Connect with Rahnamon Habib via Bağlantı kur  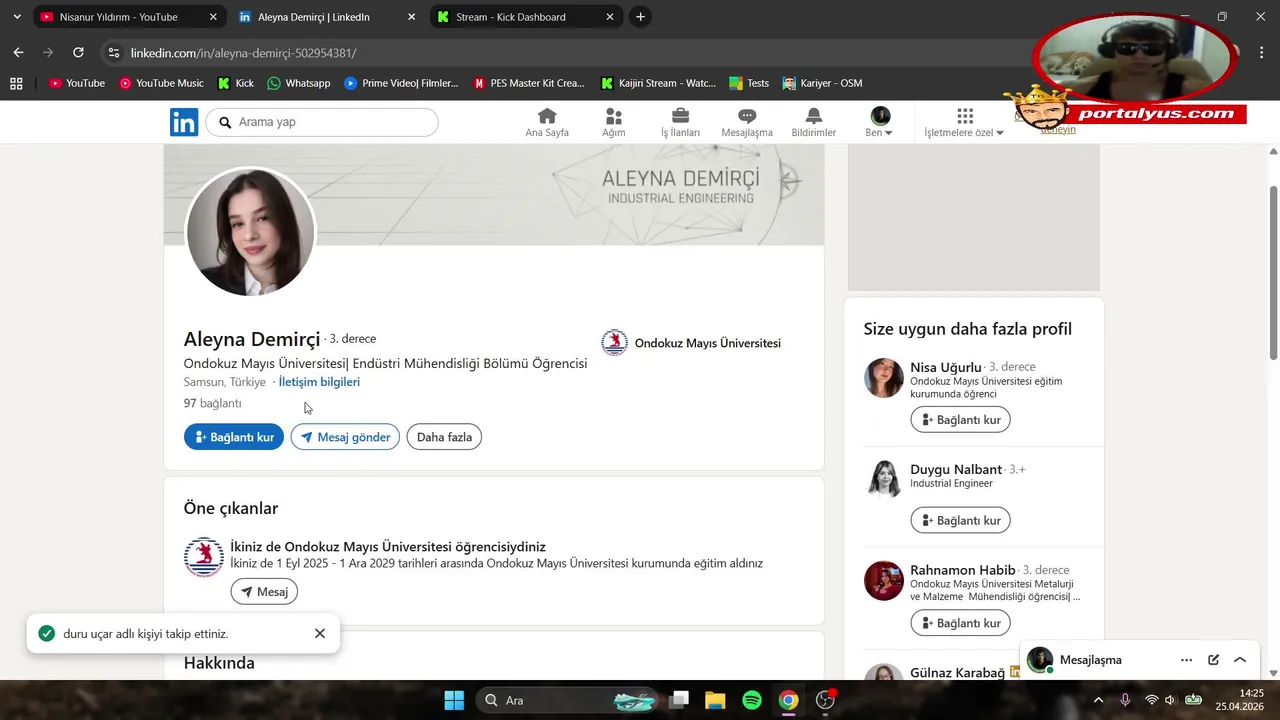point(960,623)
